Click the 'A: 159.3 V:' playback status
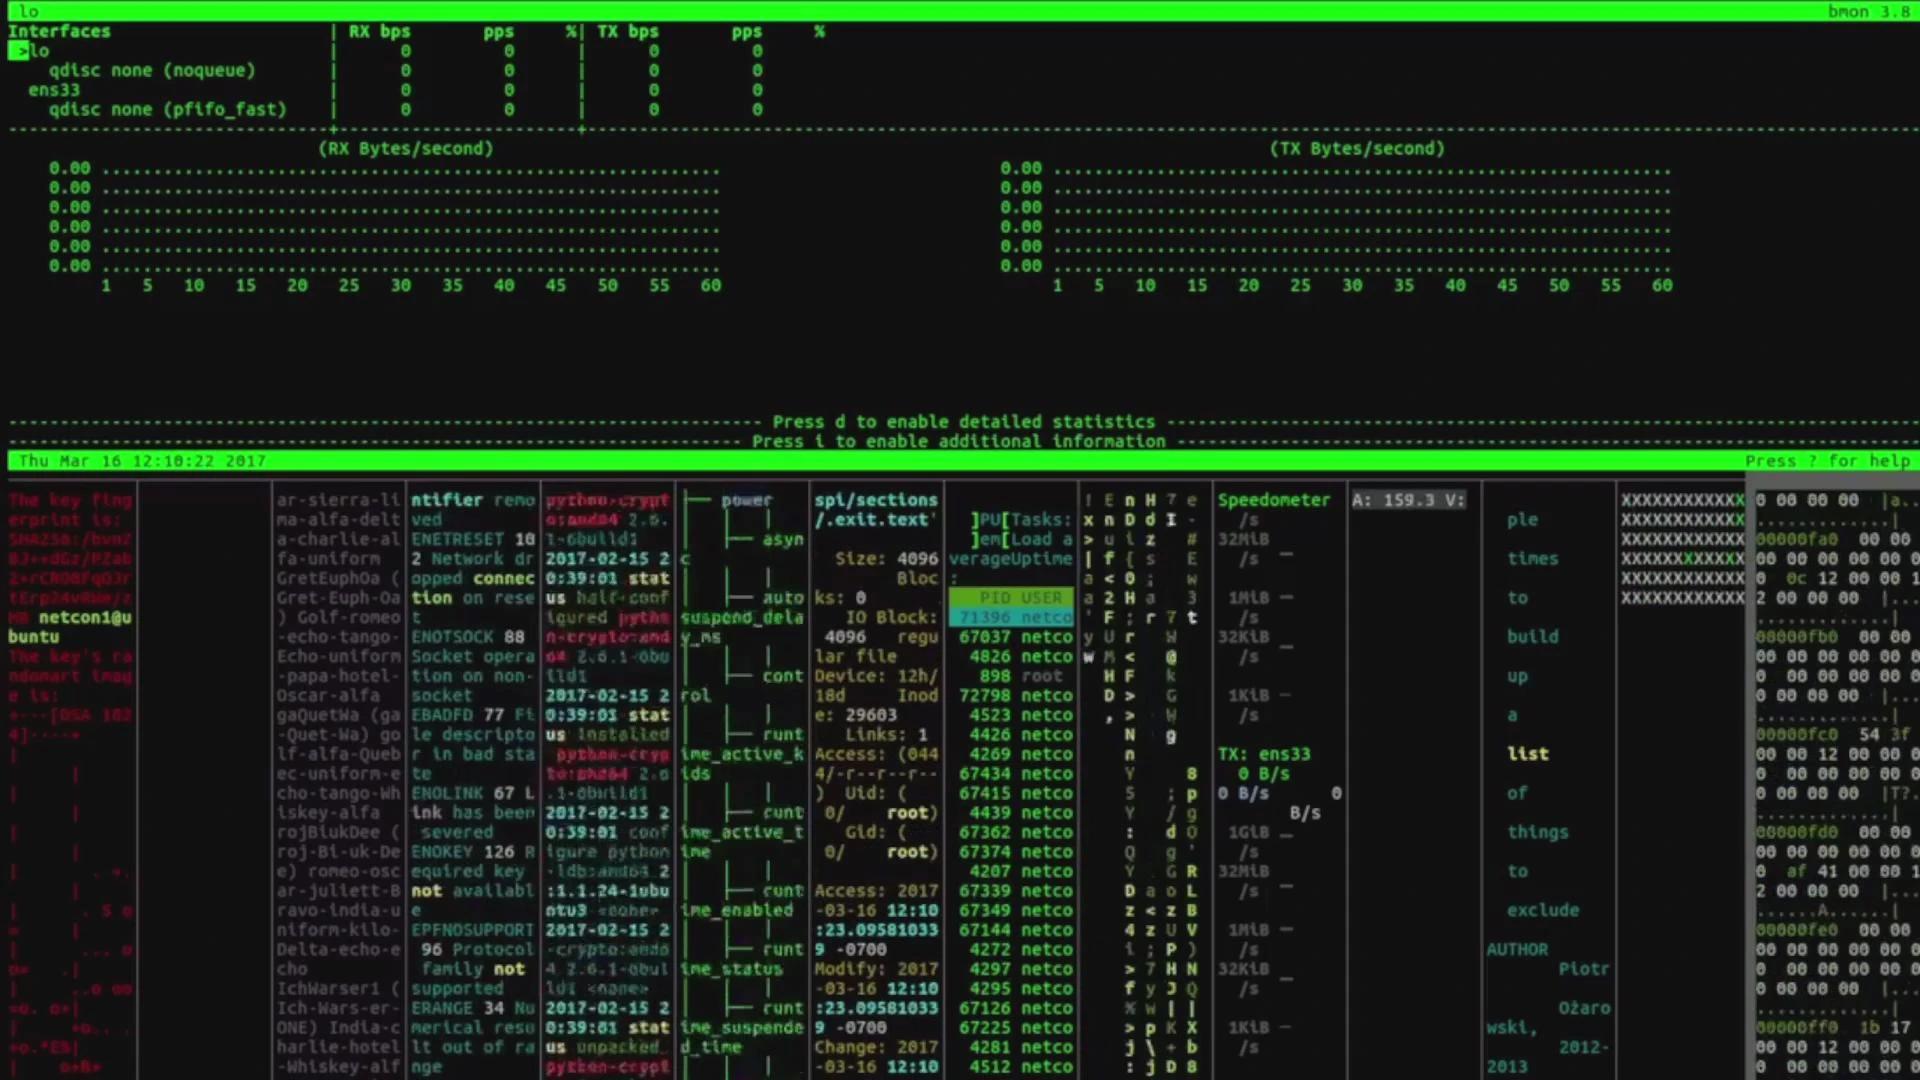1920x1080 pixels. pos(1408,500)
